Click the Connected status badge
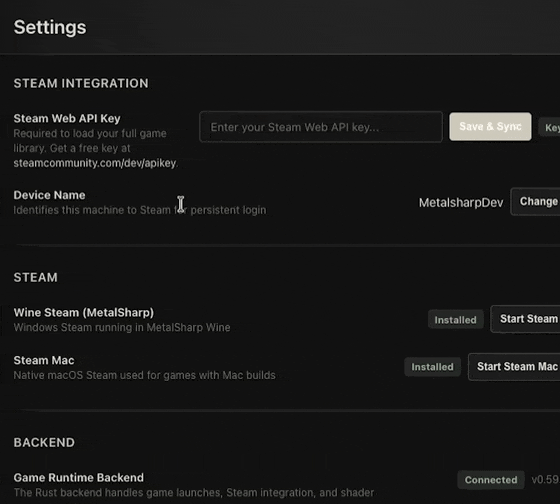This screenshot has width=560, height=504. coord(491,480)
